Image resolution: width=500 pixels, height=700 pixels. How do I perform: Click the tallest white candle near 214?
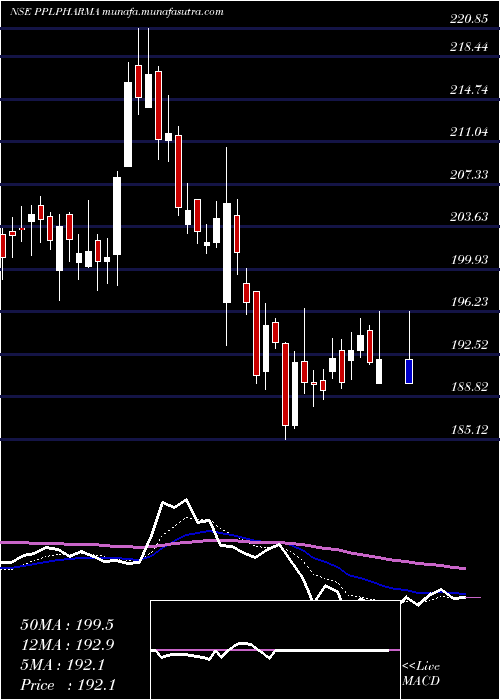(x=128, y=124)
